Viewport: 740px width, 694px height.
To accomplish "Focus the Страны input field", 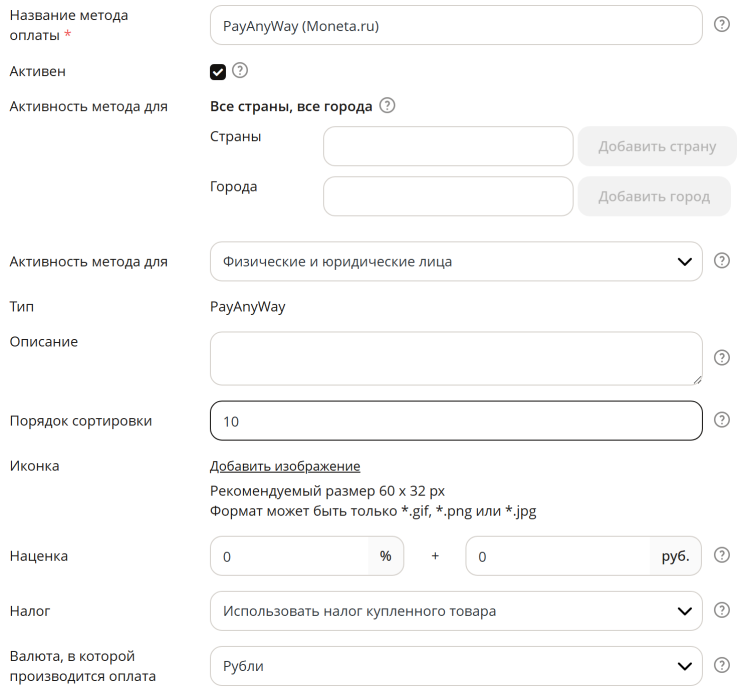I will click(448, 146).
